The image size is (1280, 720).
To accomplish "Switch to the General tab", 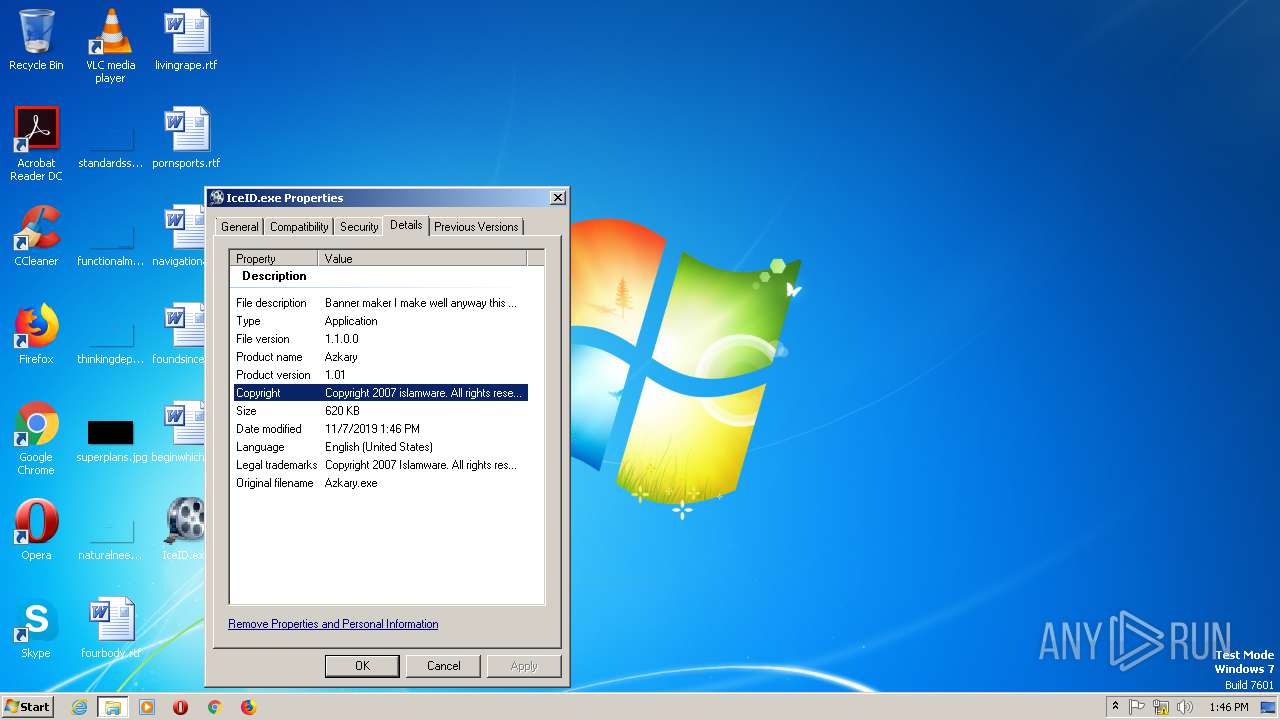I will (240, 227).
